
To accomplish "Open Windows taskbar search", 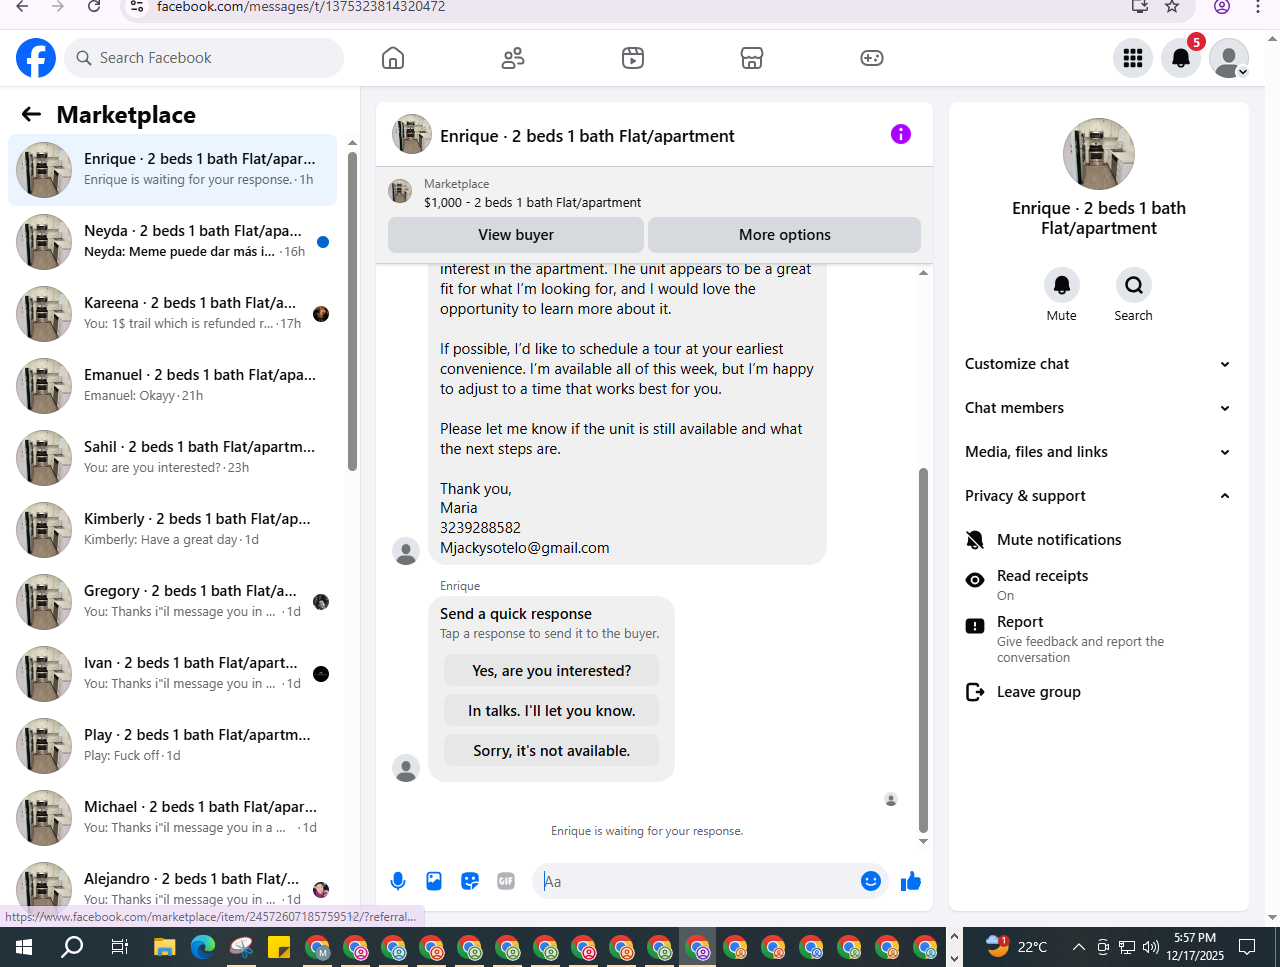I will pos(72,946).
